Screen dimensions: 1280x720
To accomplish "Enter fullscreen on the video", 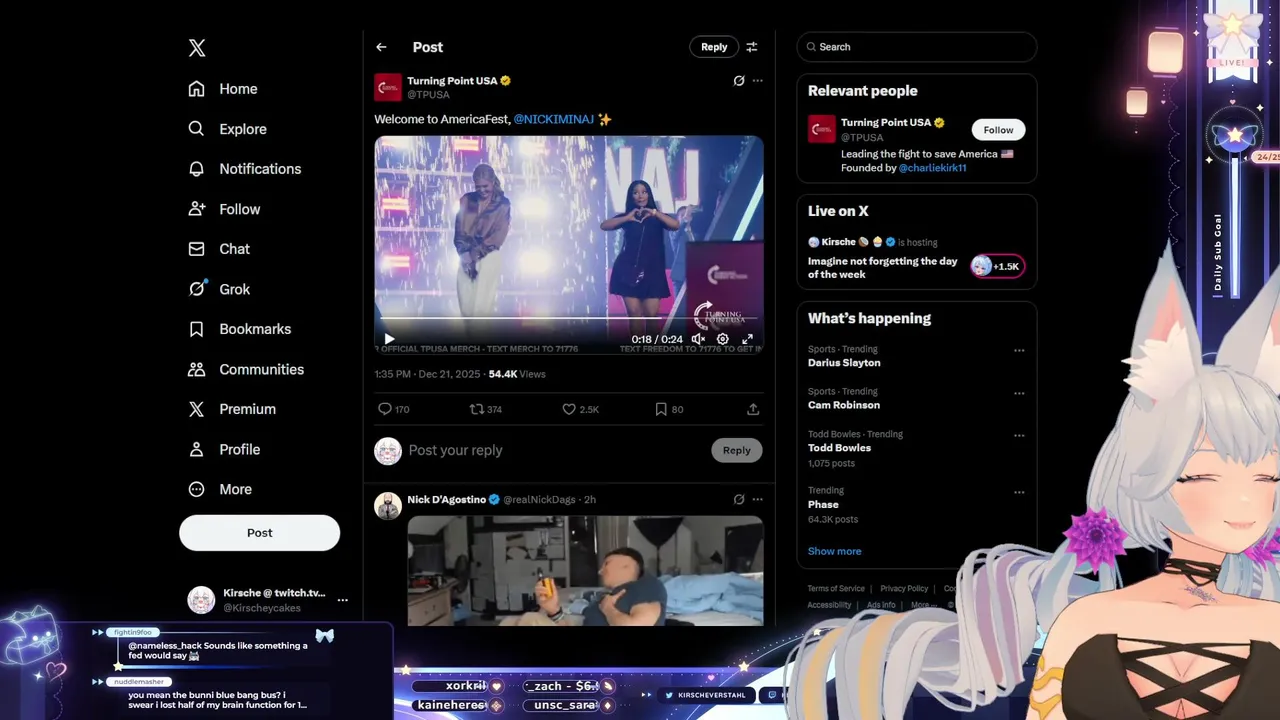I will point(747,339).
